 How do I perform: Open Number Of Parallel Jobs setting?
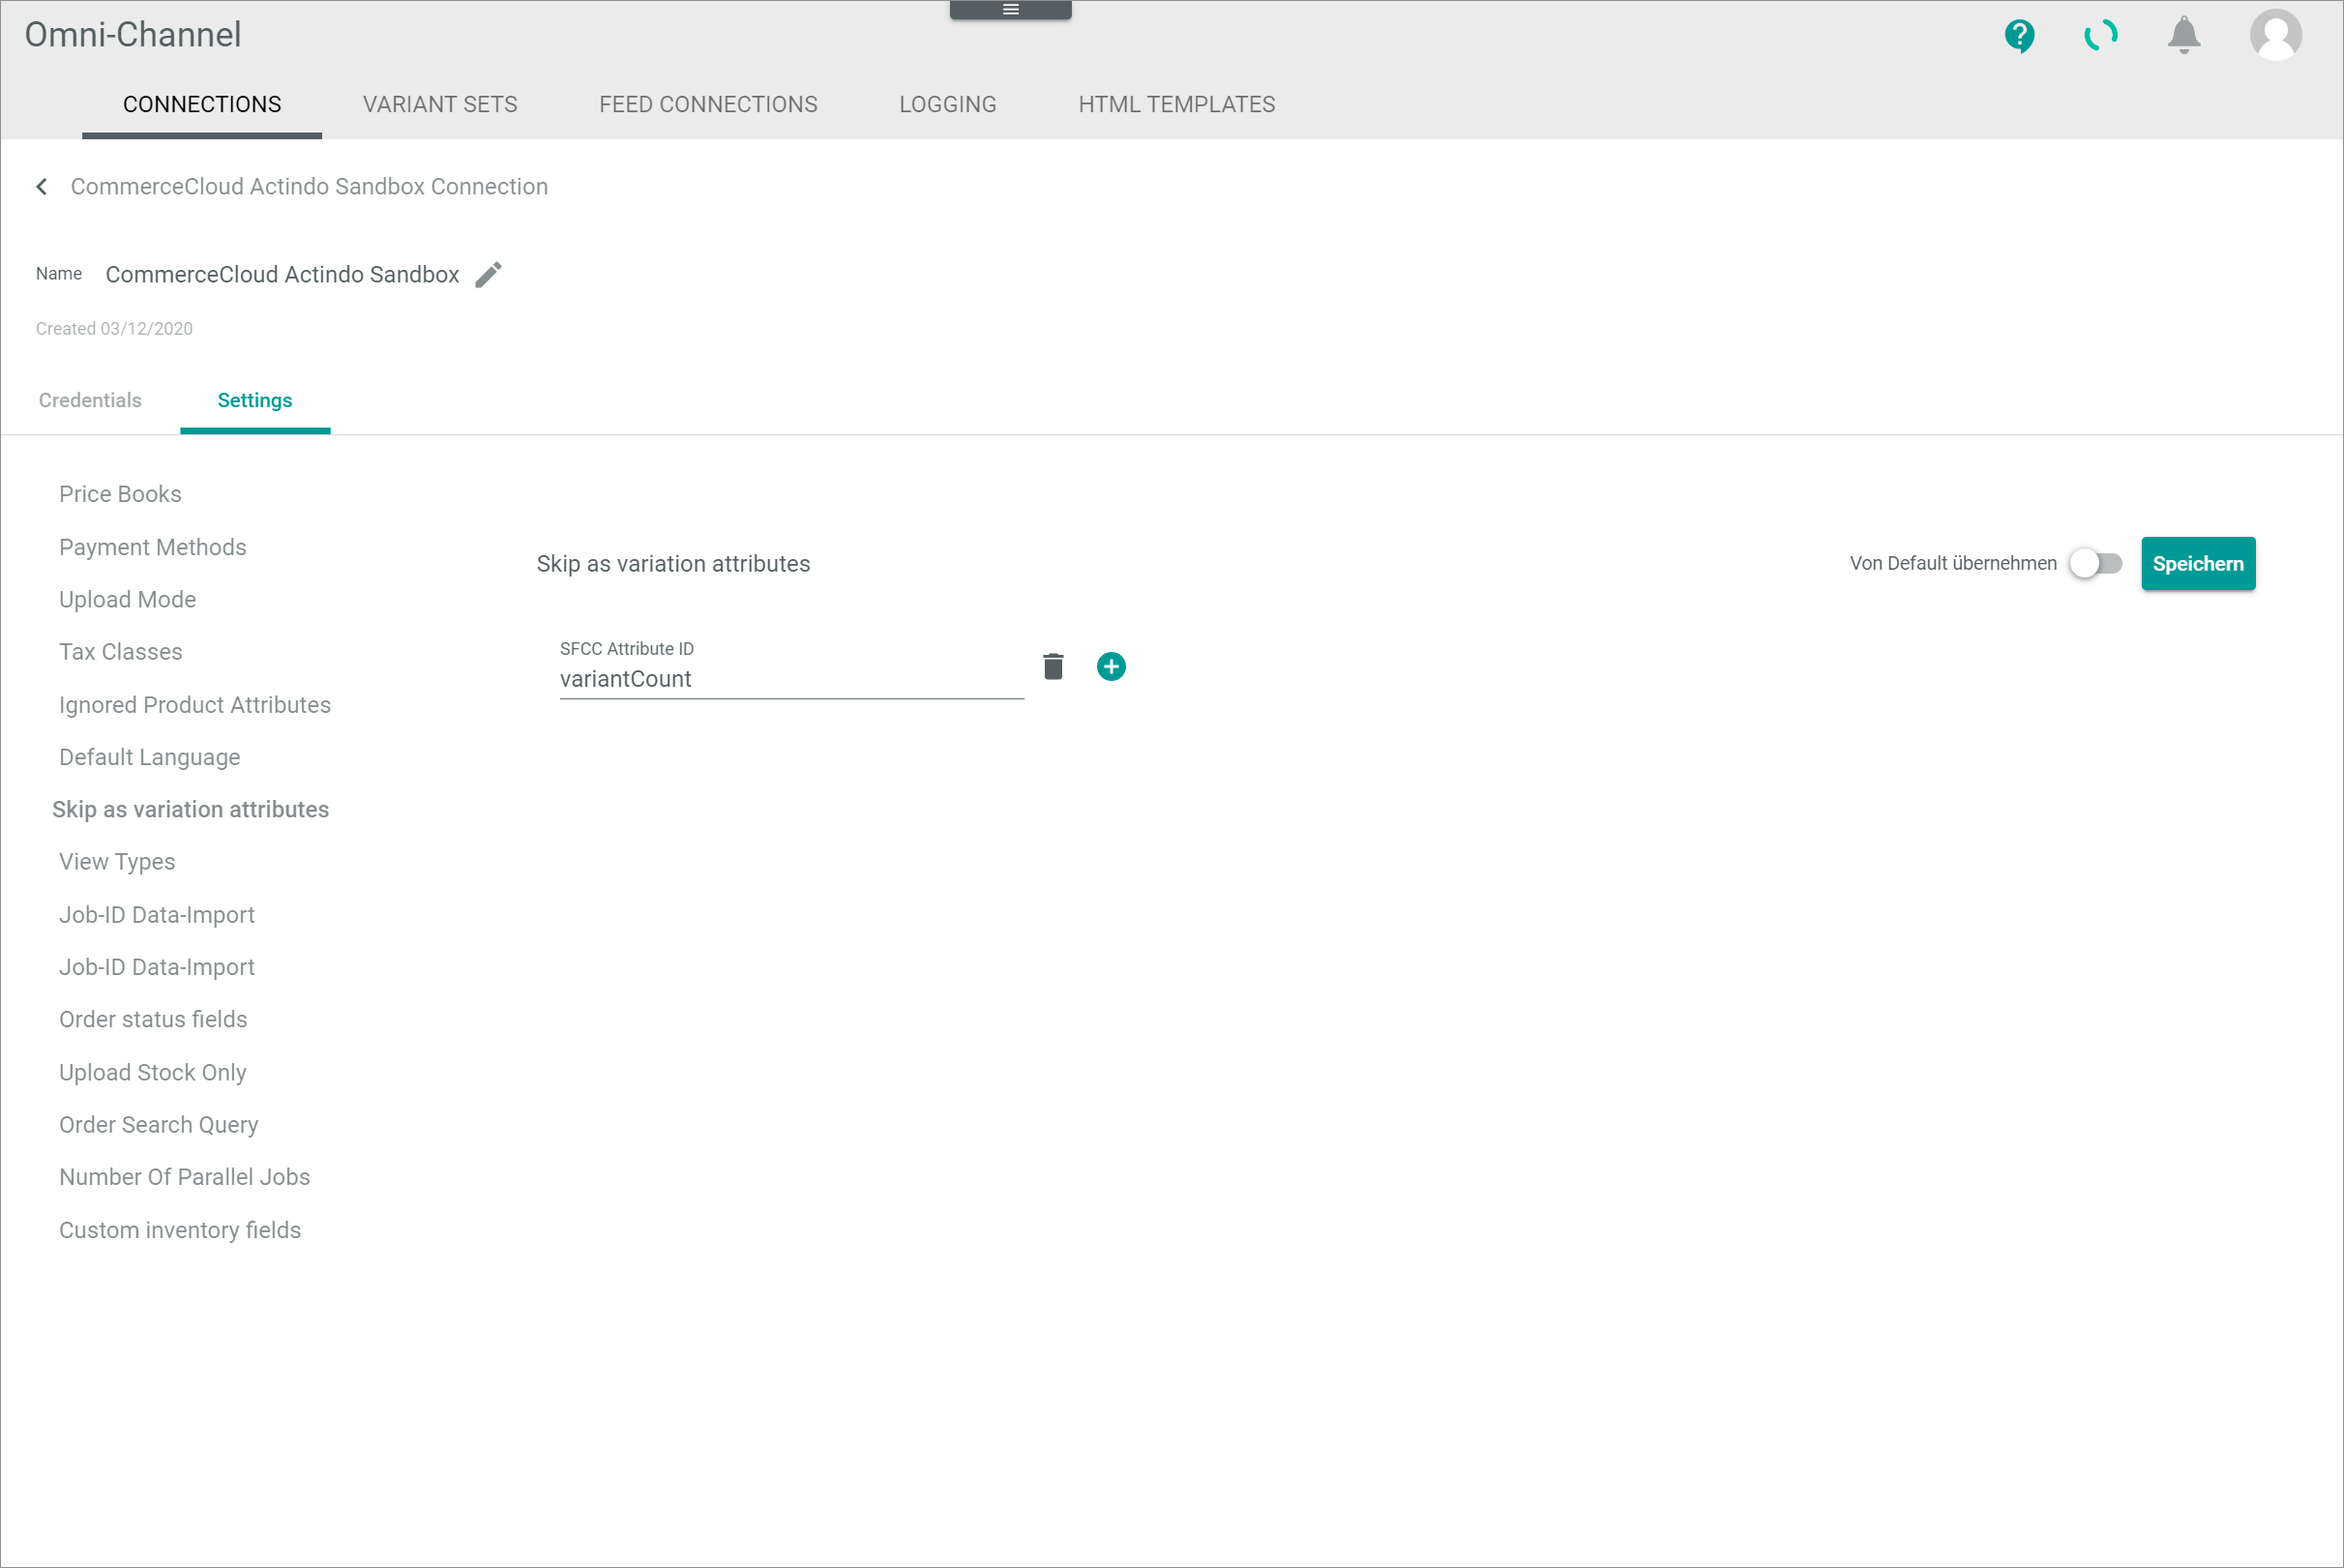pyautogui.click(x=184, y=1177)
